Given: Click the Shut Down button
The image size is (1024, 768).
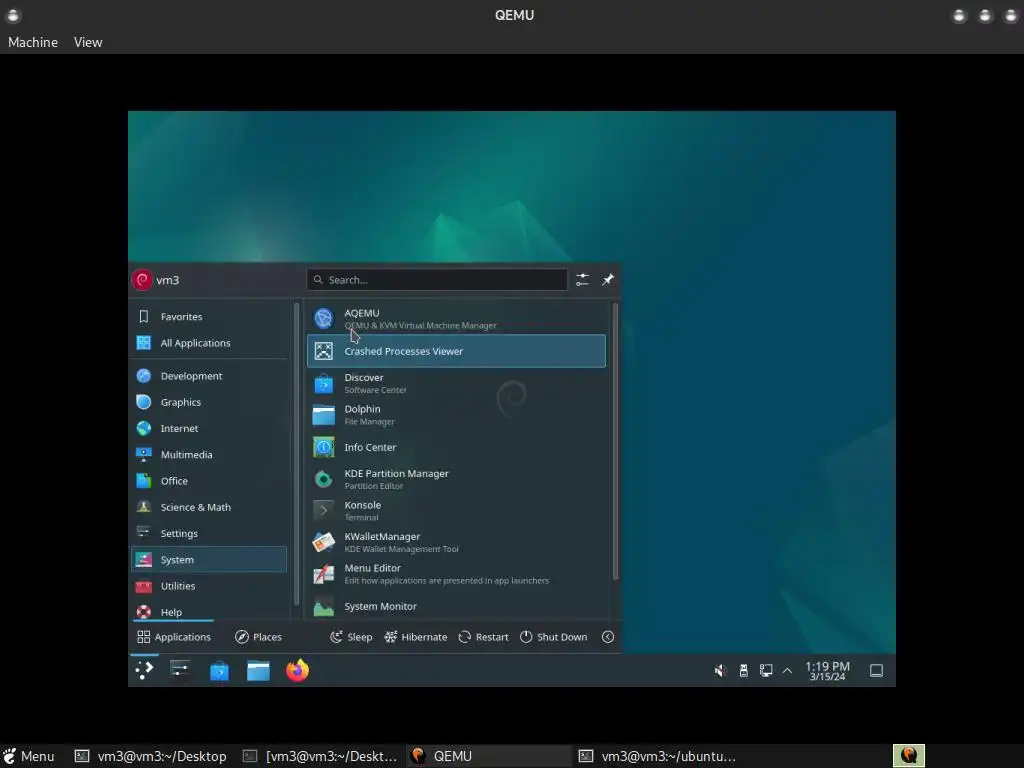Looking at the screenshot, I should 554,637.
